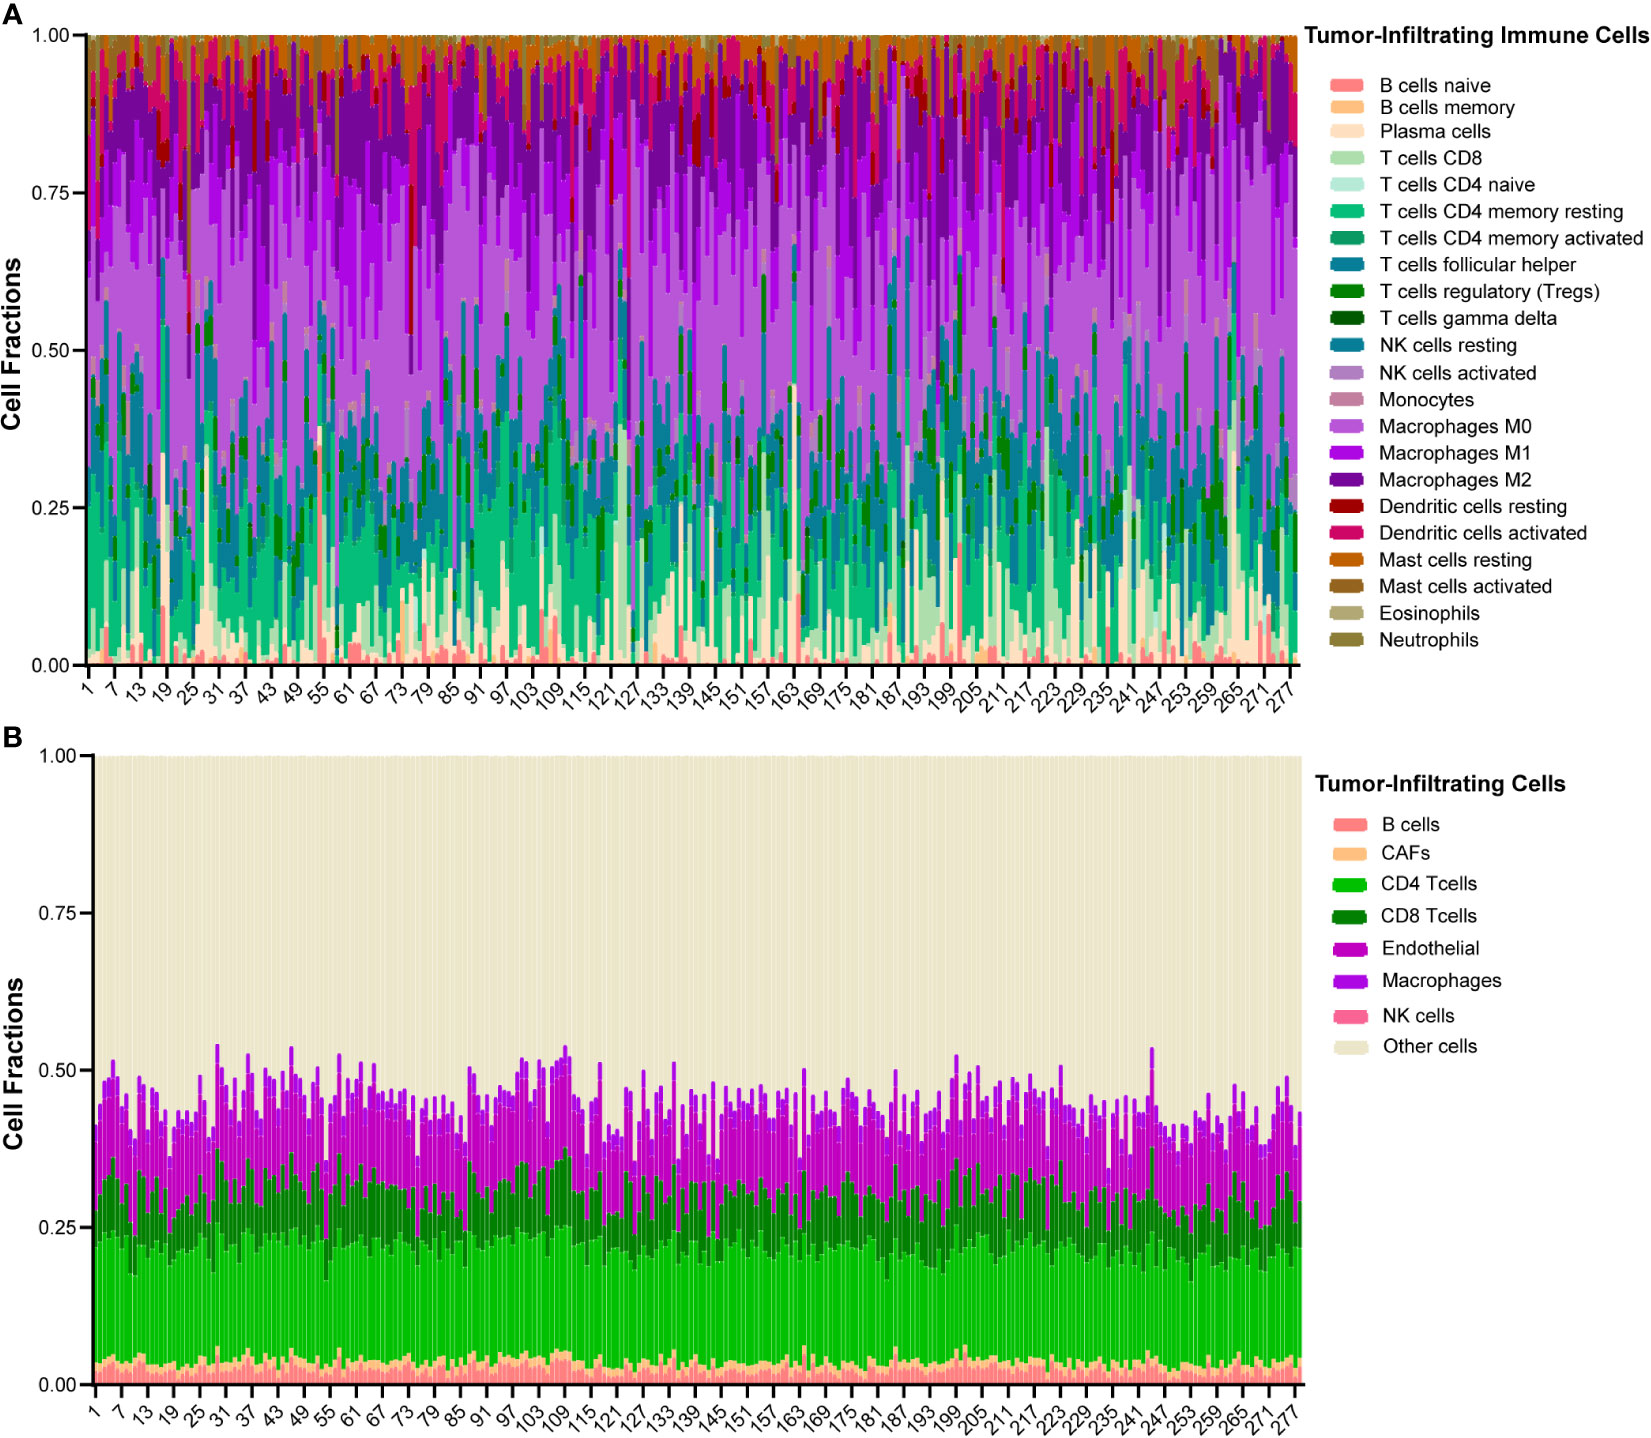Click the Dendritic cells activated label
The width and height of the screenshot is (1651, 1438).
(1483, 533)
